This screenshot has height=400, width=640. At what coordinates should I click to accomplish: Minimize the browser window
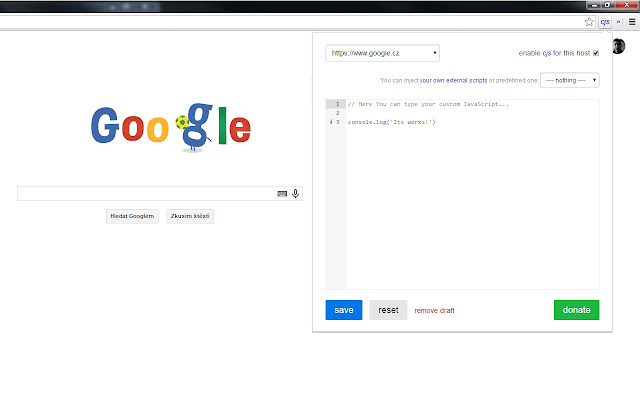point(594,5)
